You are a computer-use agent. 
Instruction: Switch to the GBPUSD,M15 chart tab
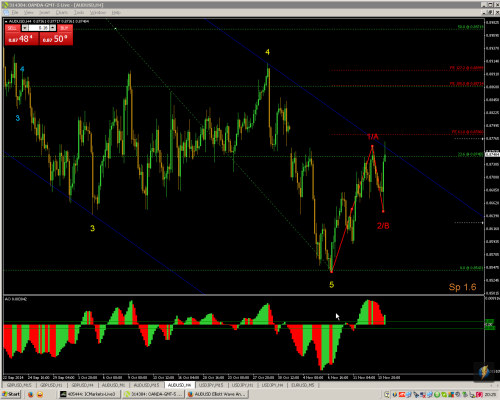click(x=19, y=385)
